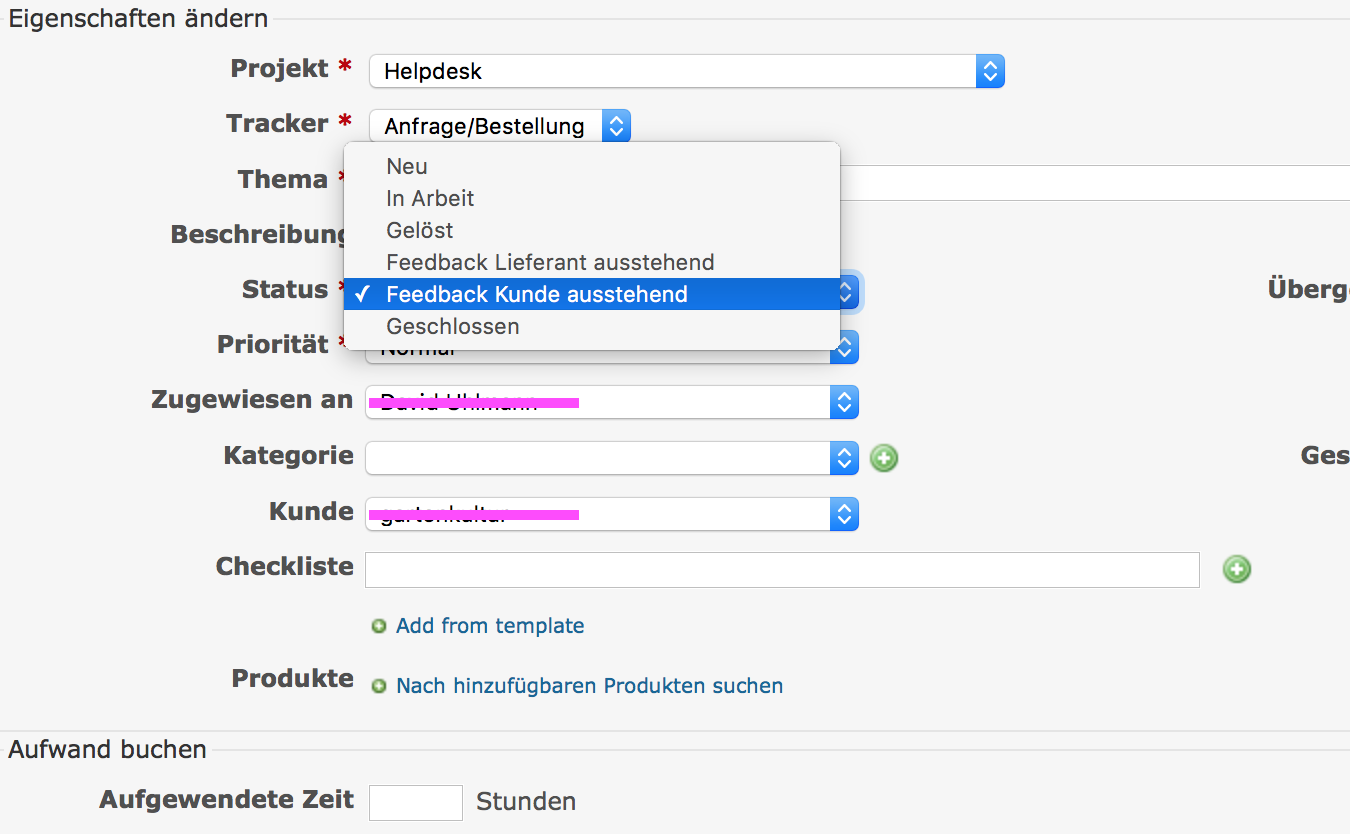
Task: Click the Aufgewendete Zeit hours field
Action: tap(416, 802)
